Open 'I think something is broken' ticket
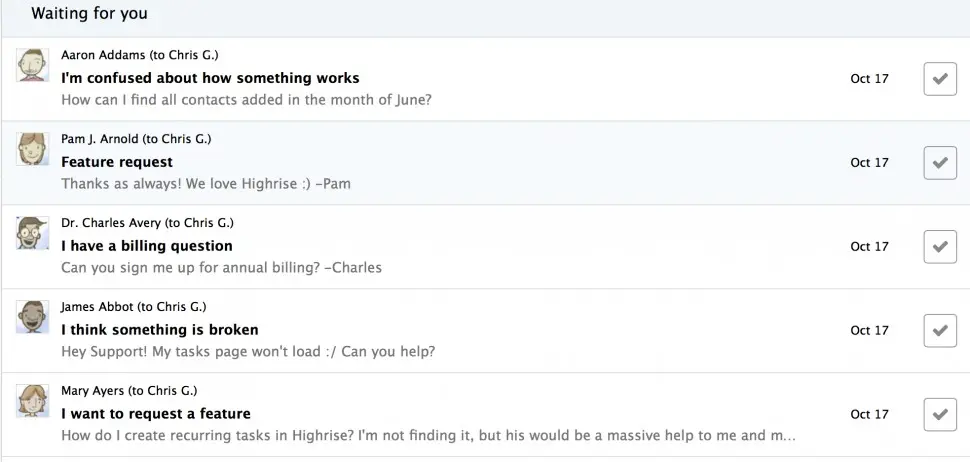The height and width of the screenshot is (462, 970). tap(160, 330)
